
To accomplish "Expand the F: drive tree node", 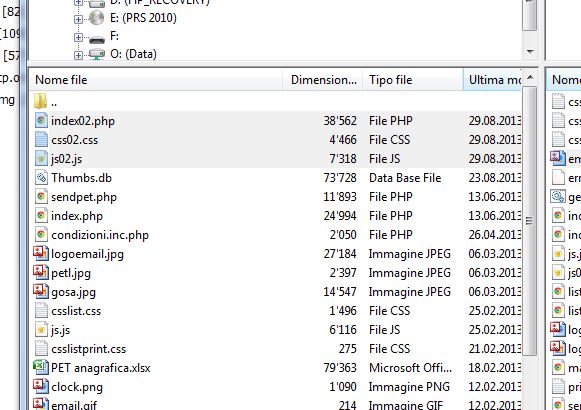I will (78, 37).
